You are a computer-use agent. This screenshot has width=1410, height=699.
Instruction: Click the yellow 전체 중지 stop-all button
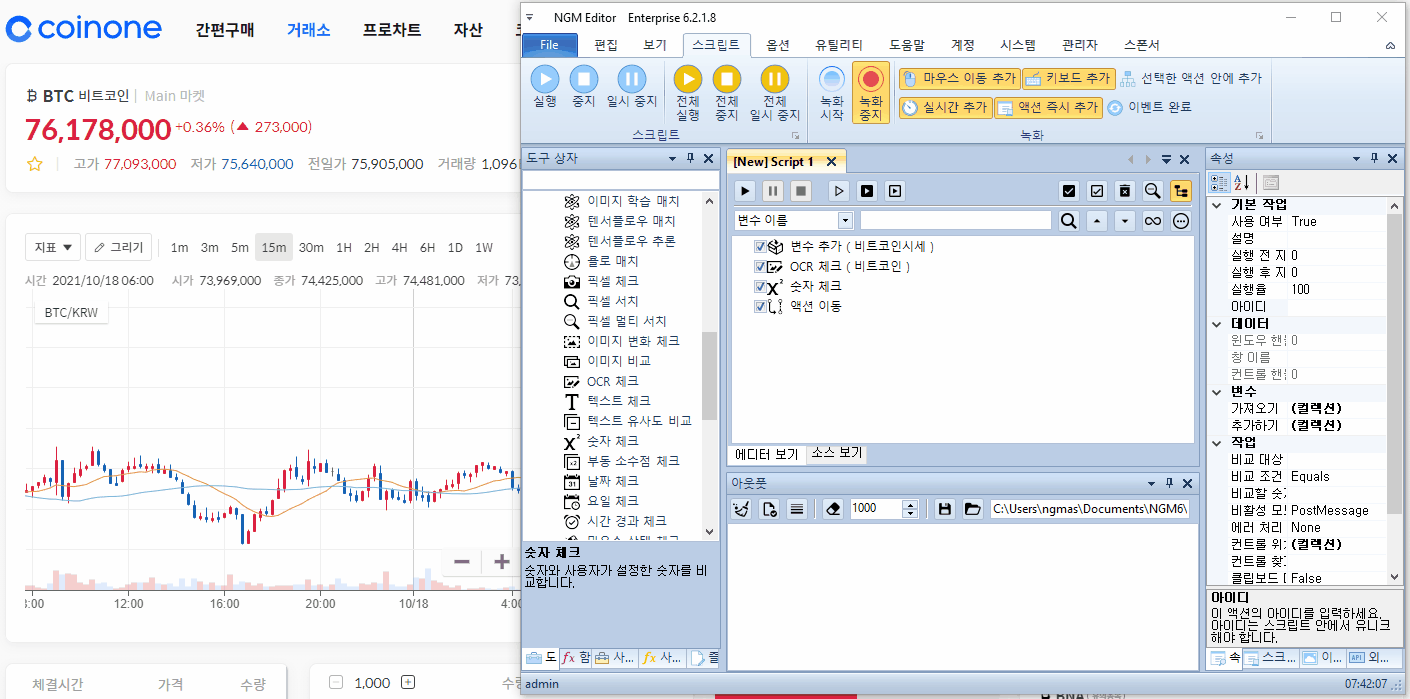(x=727, y=93)
